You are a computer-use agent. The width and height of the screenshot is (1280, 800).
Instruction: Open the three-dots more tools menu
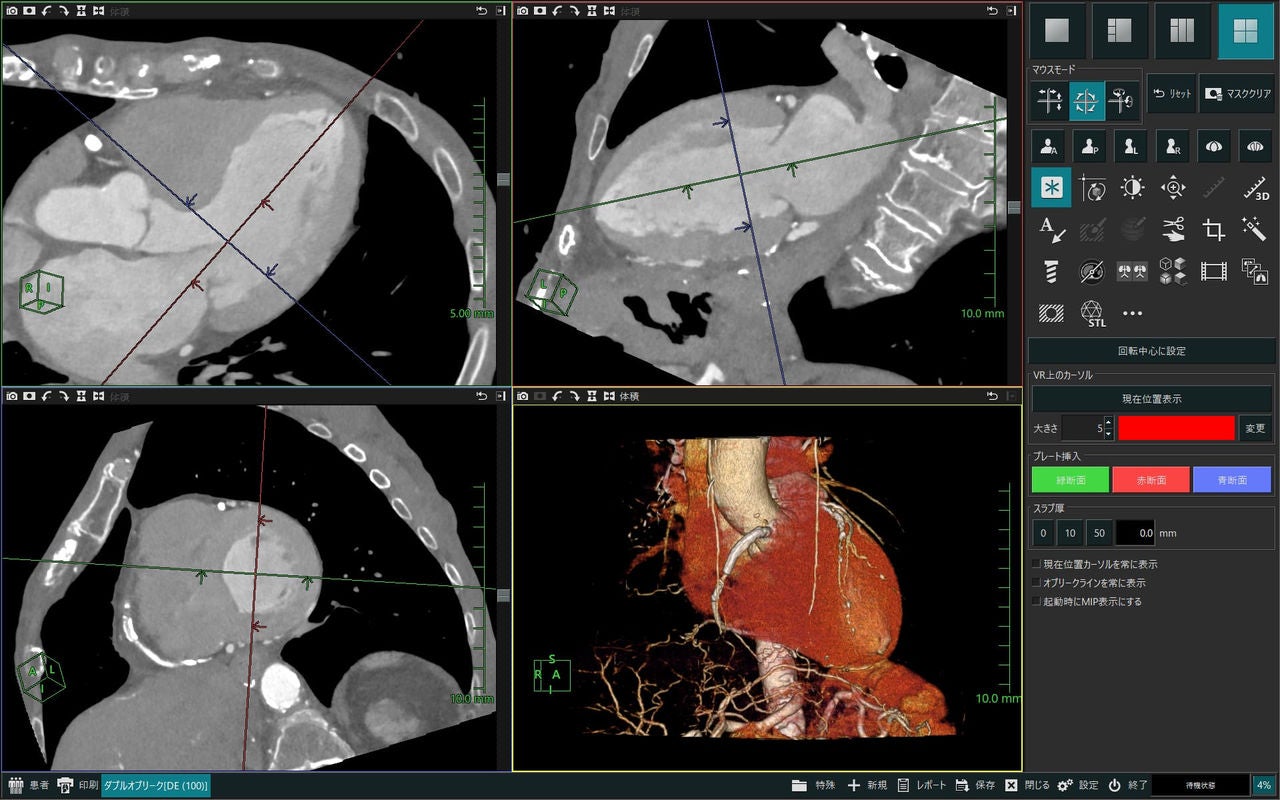[1132, 313]
